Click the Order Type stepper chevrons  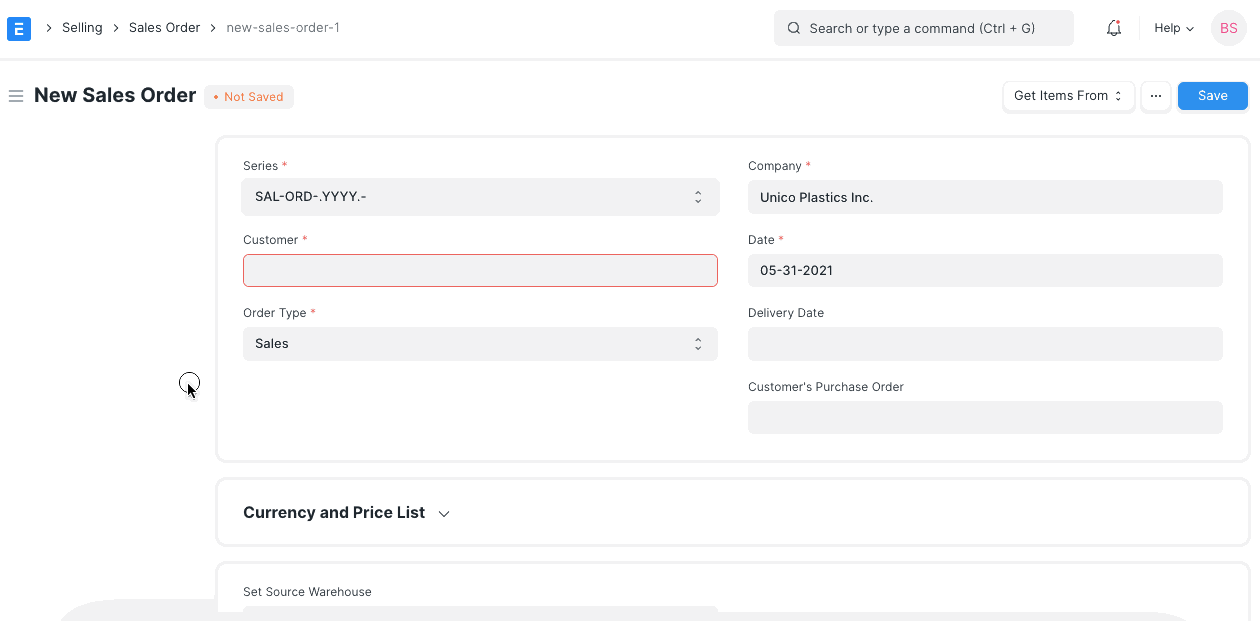(698, 343)
